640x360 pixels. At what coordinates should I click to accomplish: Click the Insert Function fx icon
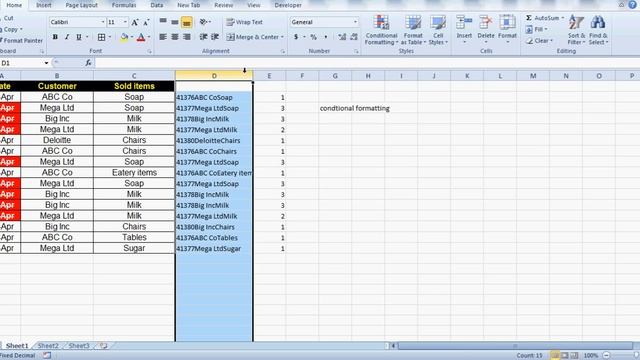(88, 63)
